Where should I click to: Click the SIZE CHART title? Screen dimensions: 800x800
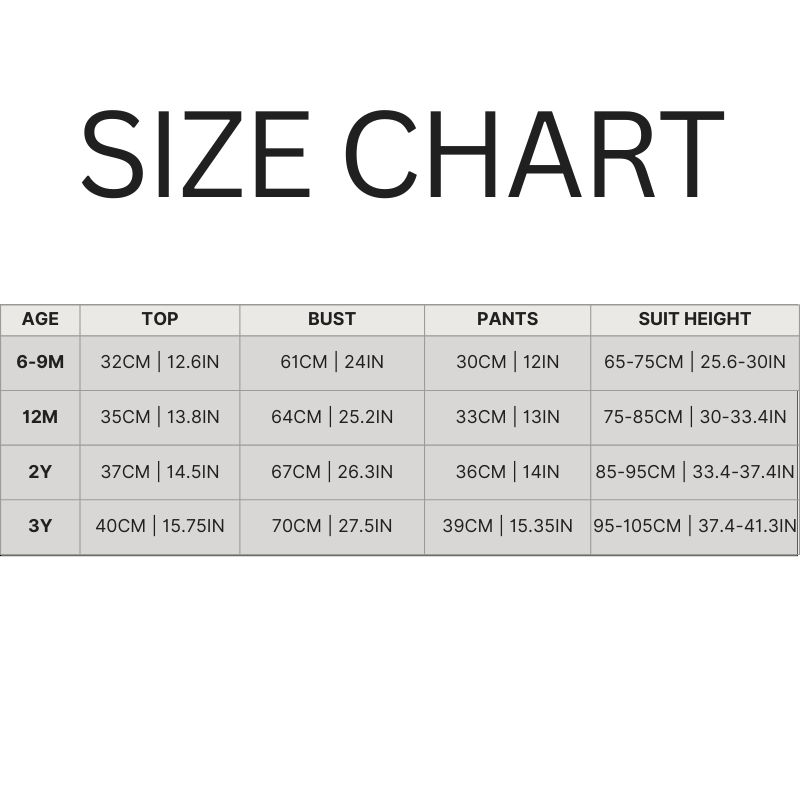pos(400,155)
